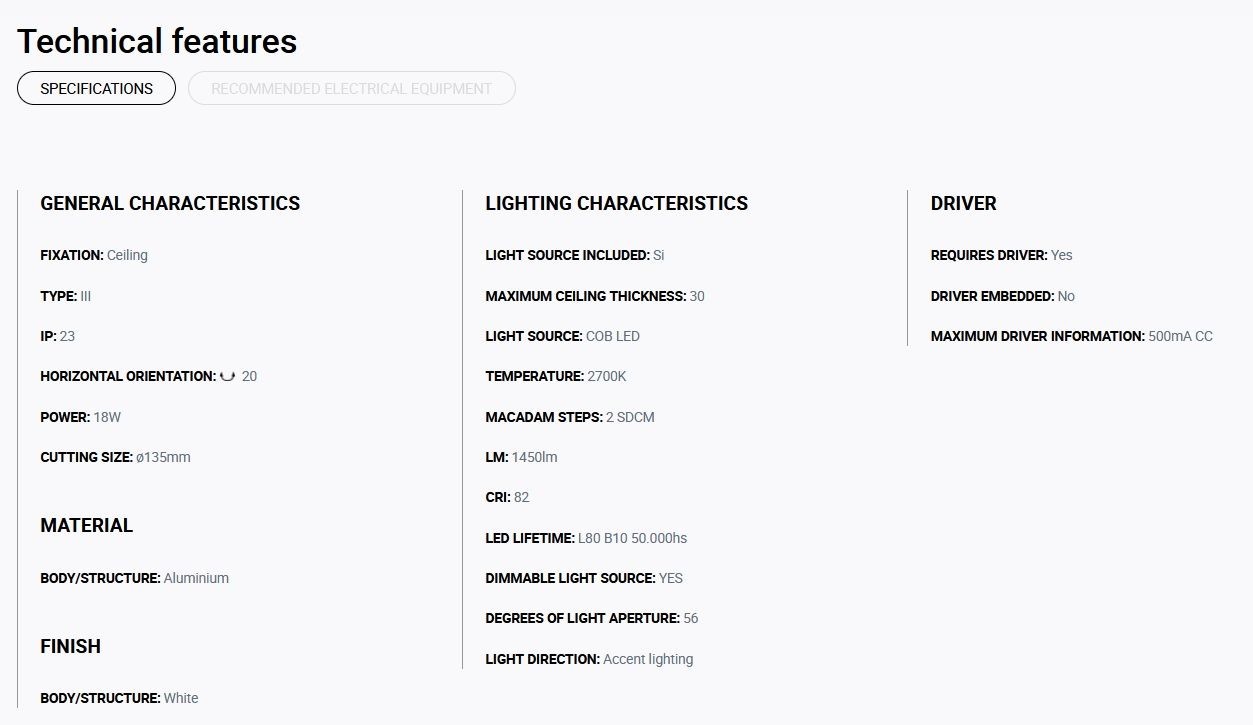1253x725 pixels.
Task: Click Maximum ceiling thickness: 30 row
Action: click(595, 296)
